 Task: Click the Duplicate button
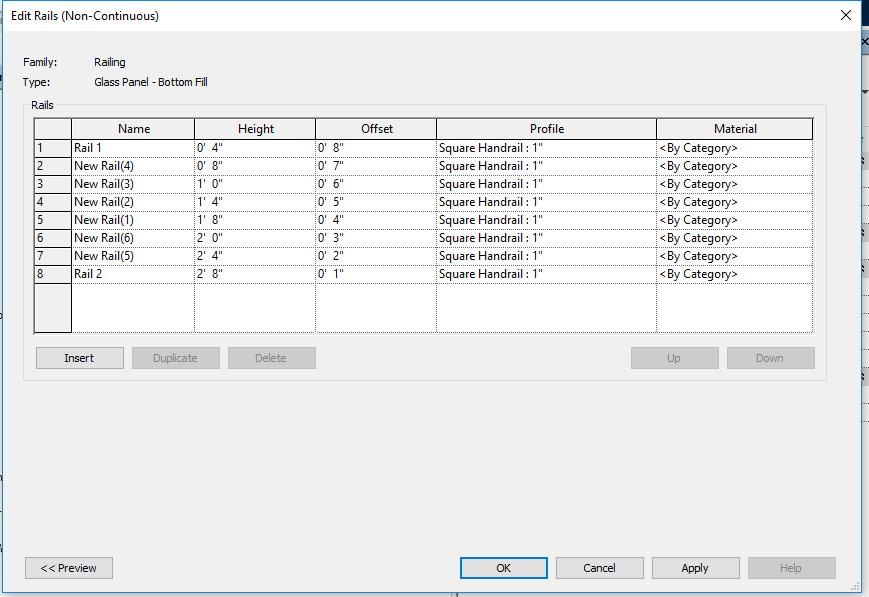point(175,357)
